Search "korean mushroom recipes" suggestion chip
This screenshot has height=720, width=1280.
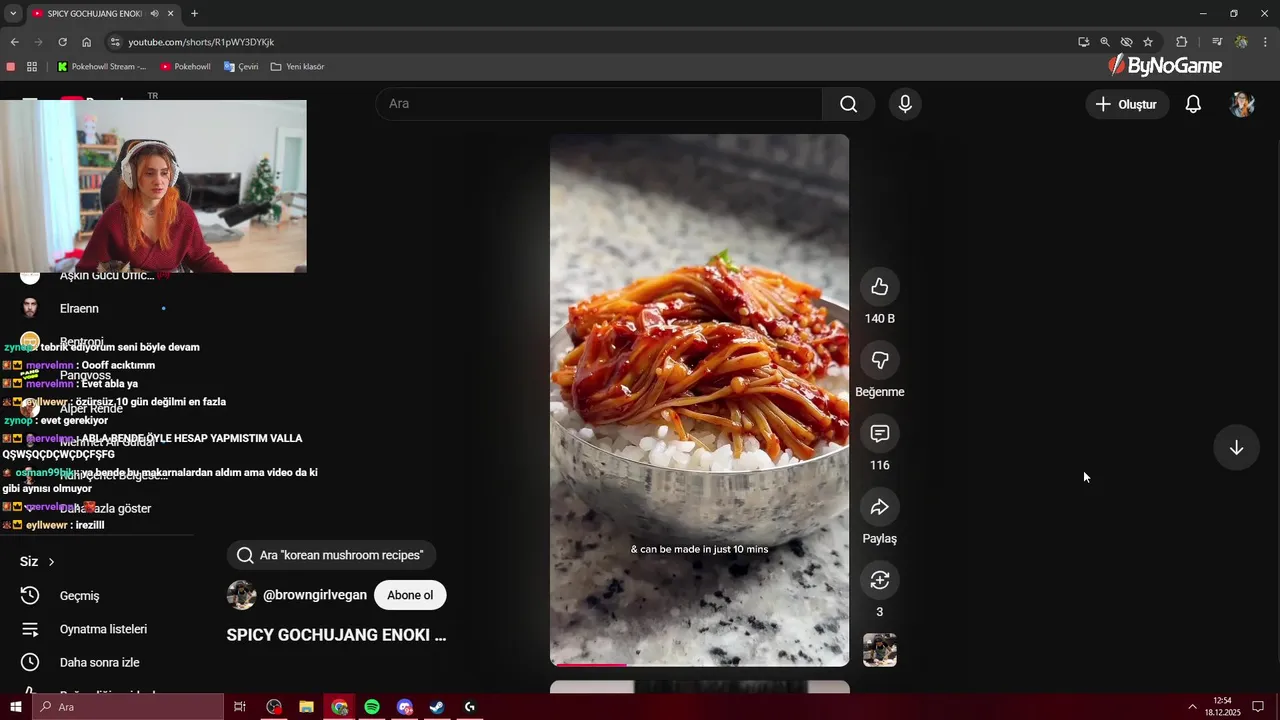pyautogui.click(x=331, y=555)
